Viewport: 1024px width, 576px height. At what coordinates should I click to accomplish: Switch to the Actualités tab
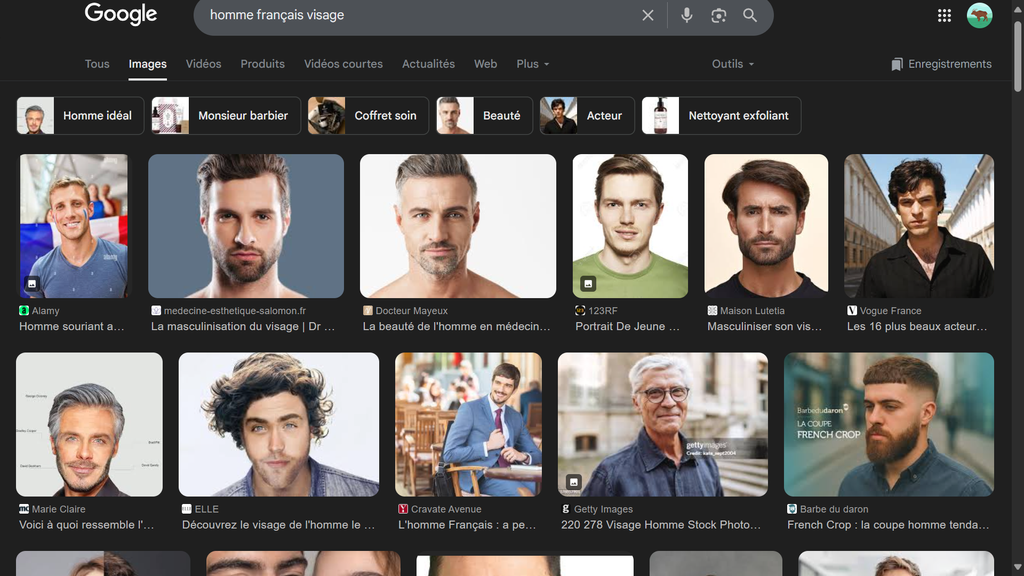coord(428,64)
